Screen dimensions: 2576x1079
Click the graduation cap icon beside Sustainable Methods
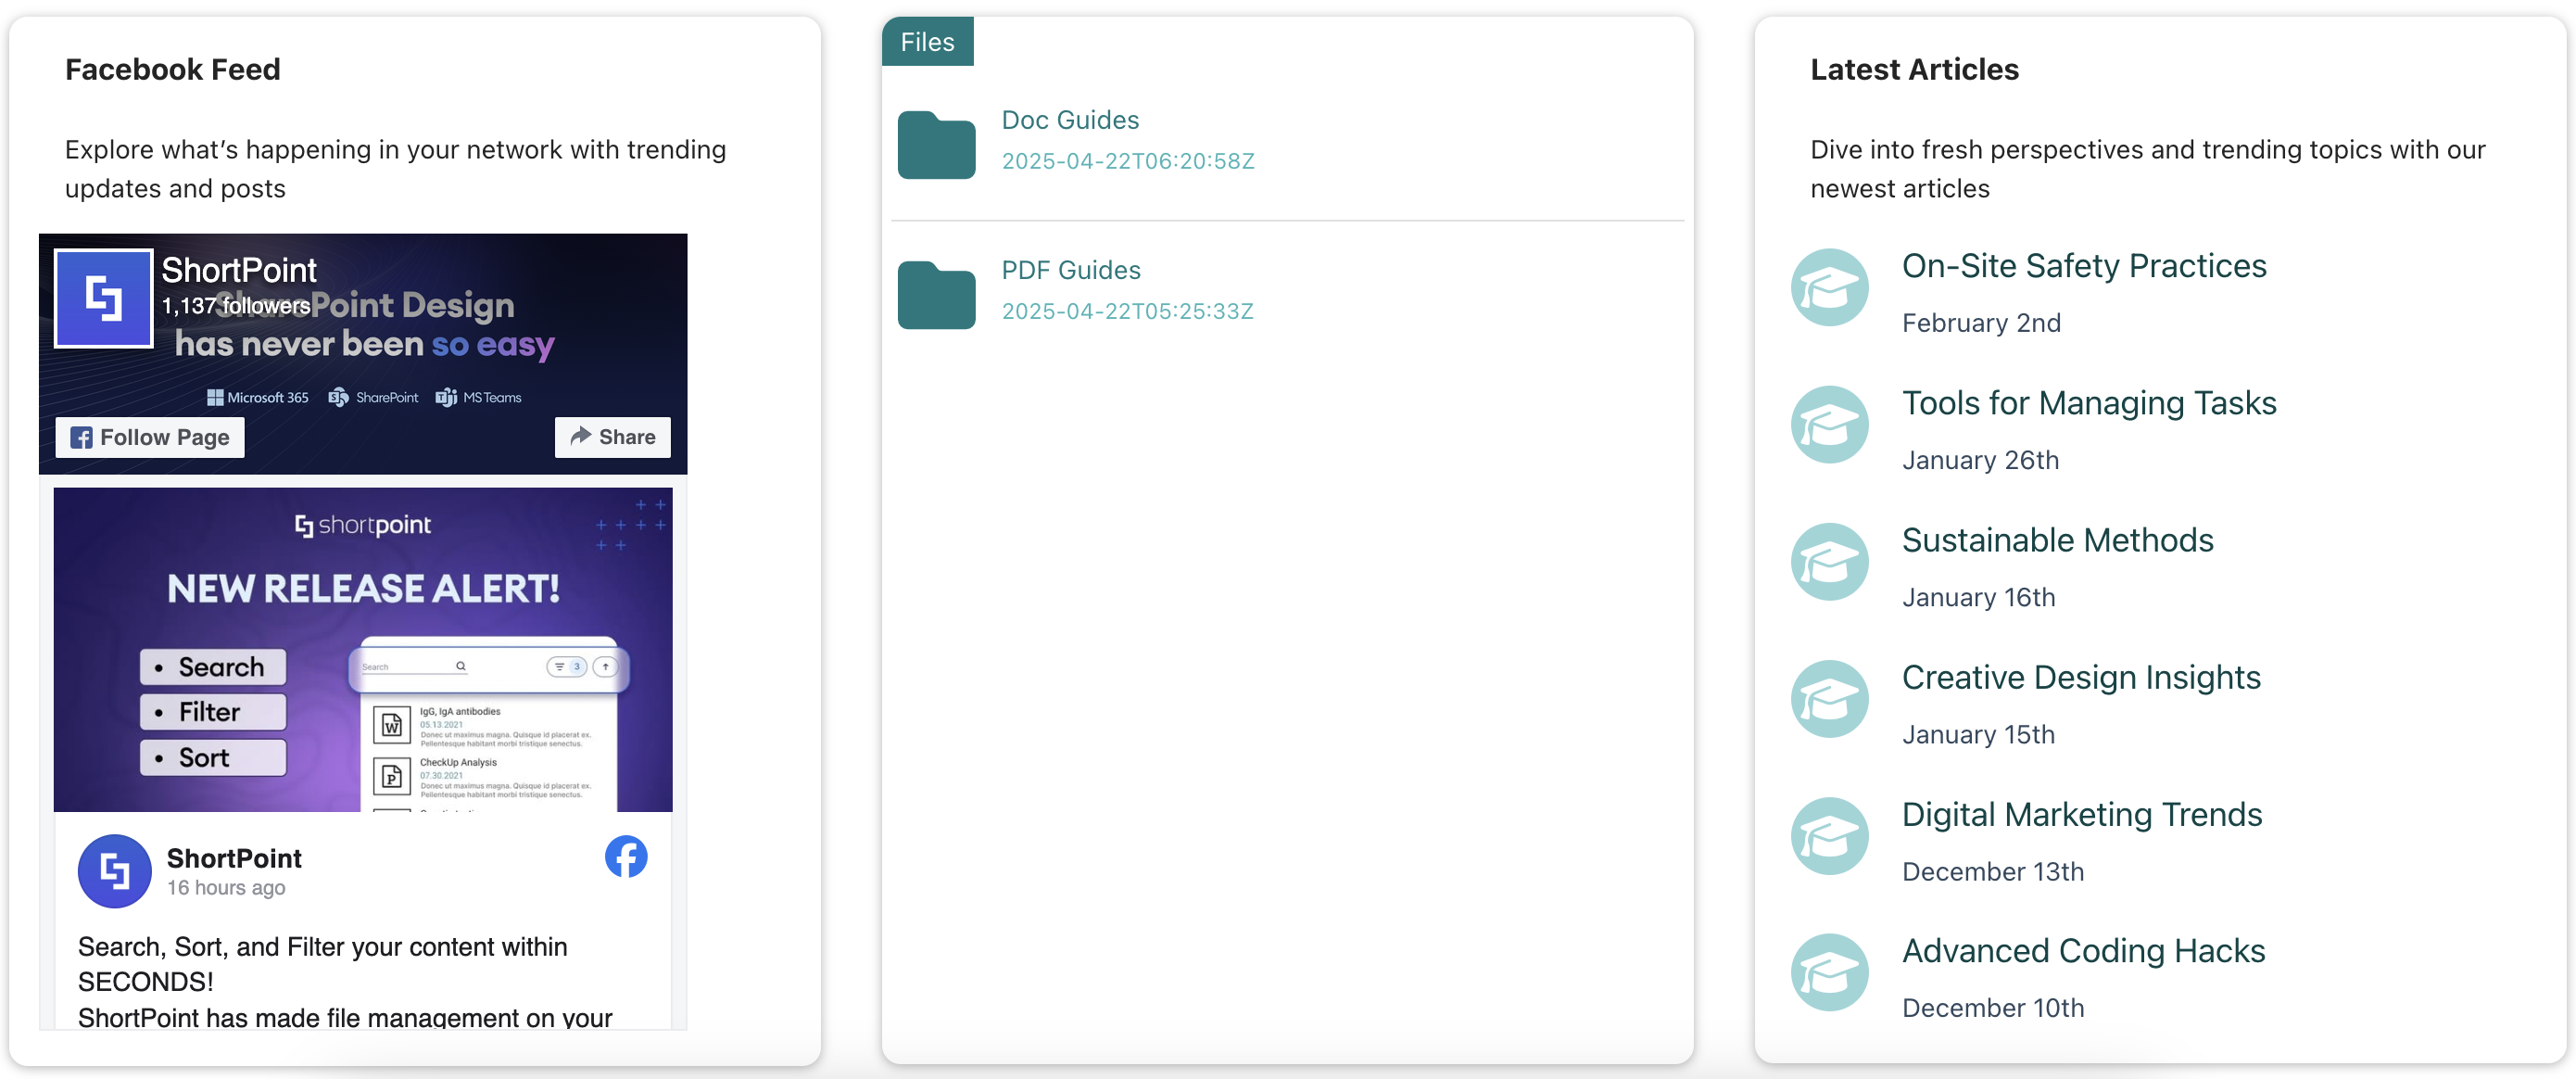tap(1829, 562)
